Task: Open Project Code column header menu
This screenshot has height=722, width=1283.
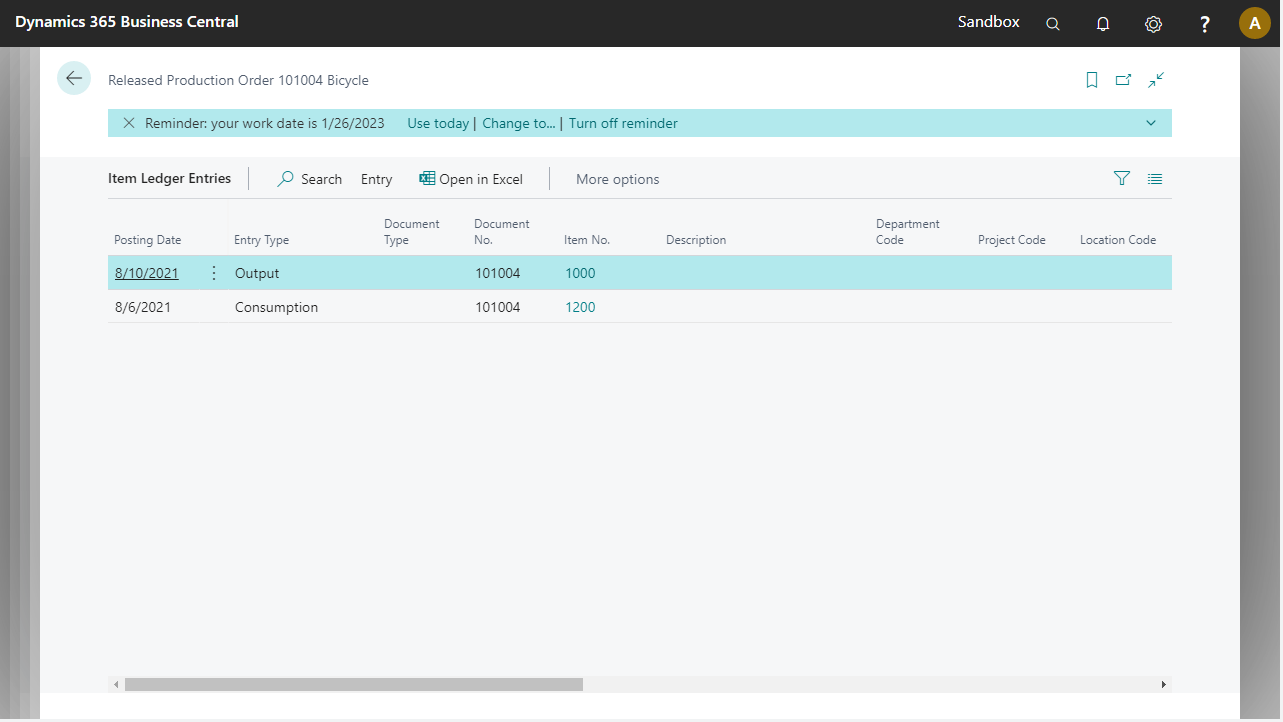Action: pos(1012,240)
